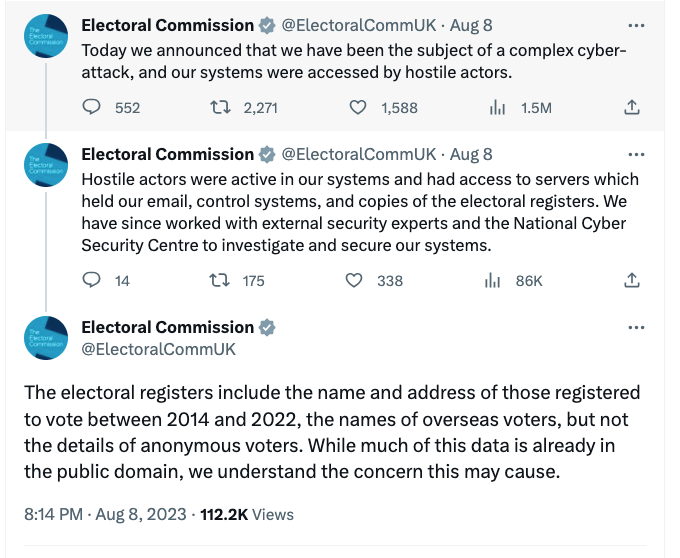Share the second hostile actors tweet
The height and width of the screenshot is (558, 680).
click(x=632, y=281)
